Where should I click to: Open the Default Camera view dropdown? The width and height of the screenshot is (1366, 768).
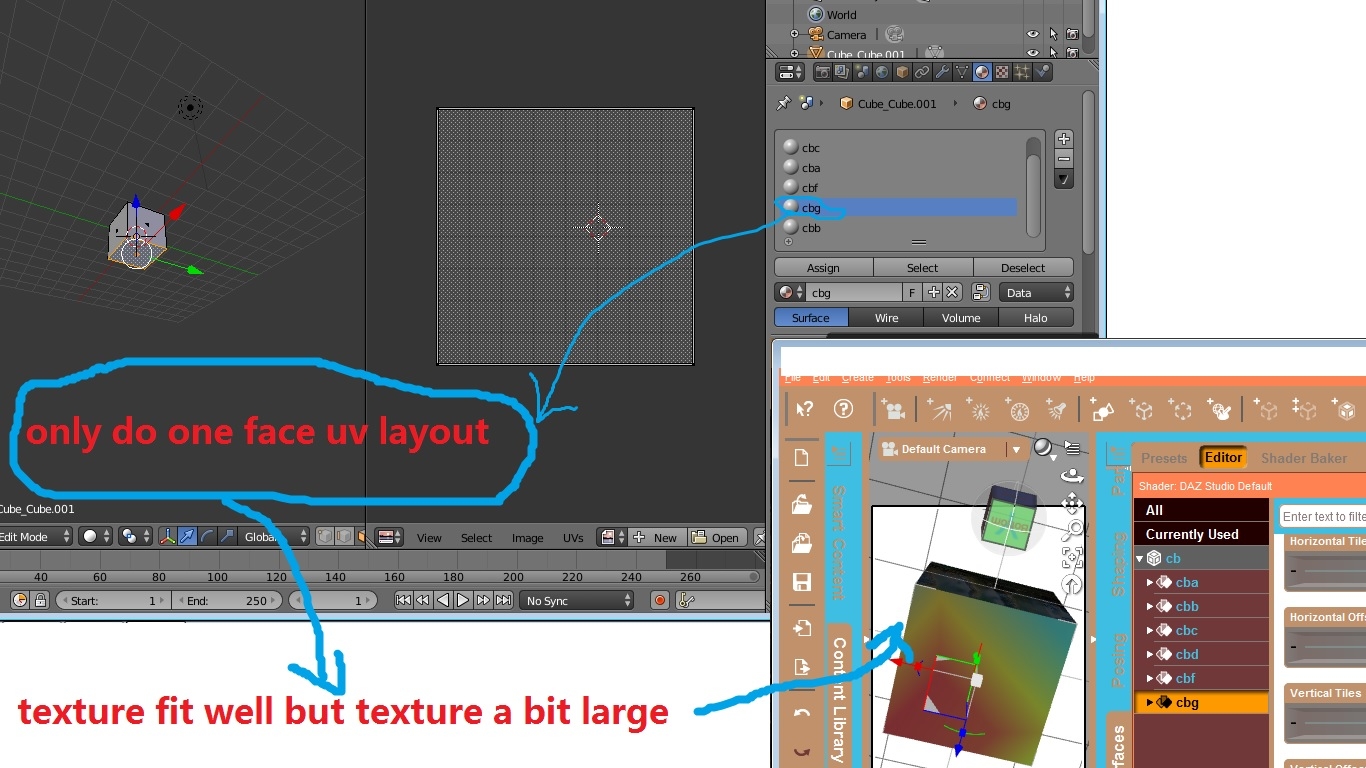click(1016, 450)
